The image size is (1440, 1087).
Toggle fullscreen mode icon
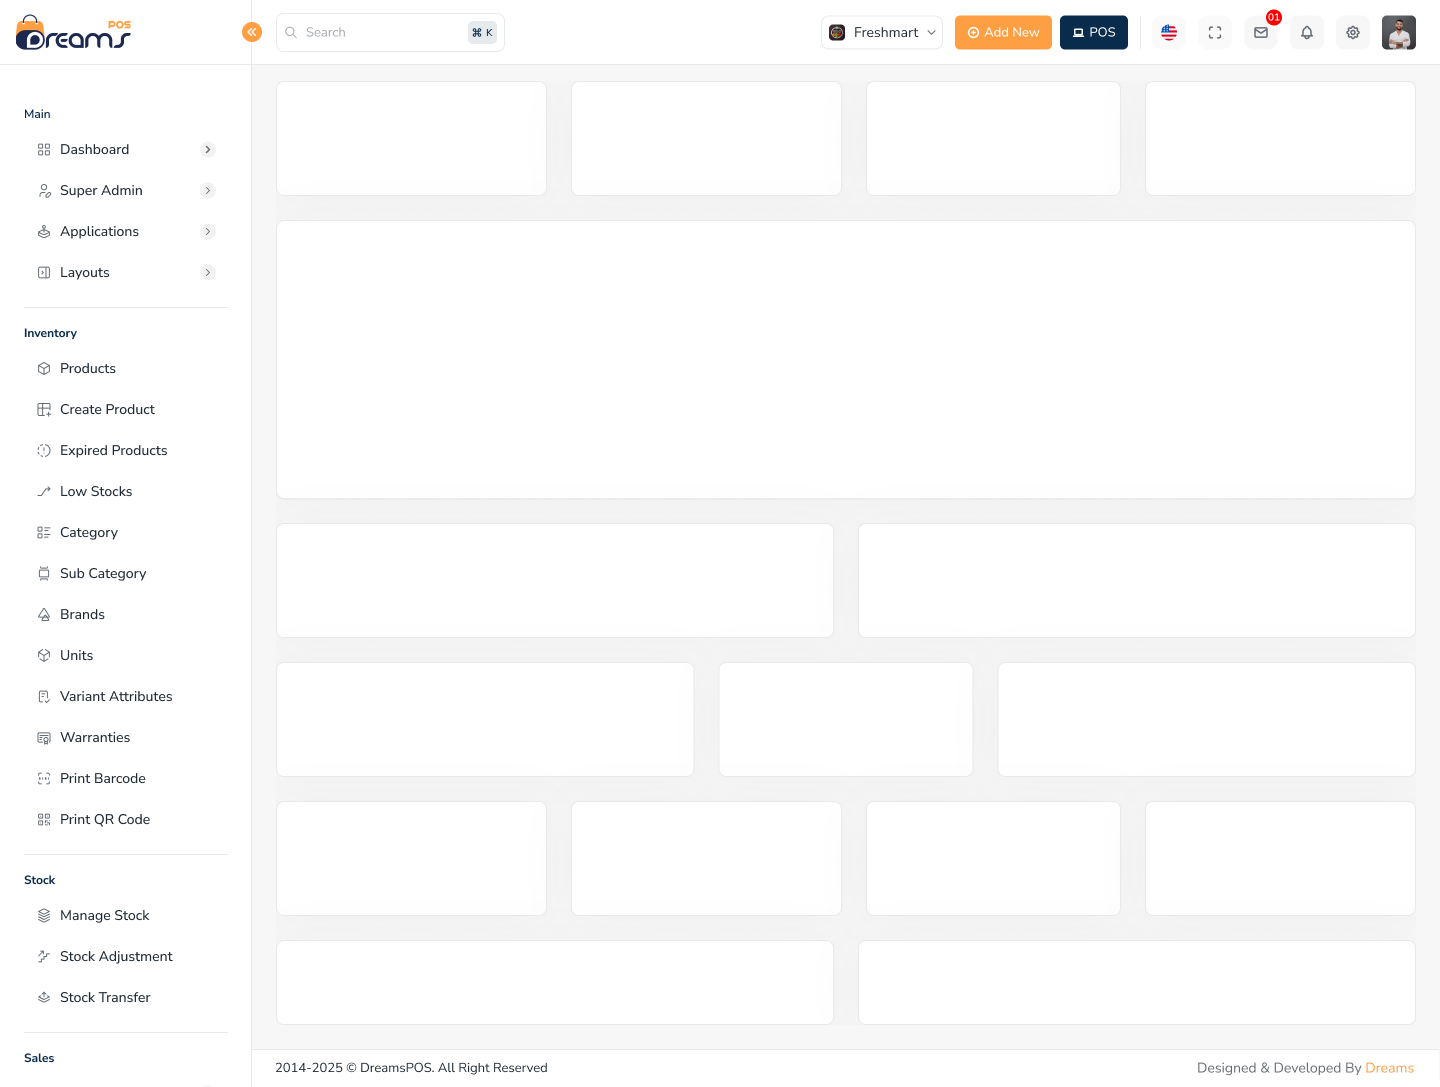click(1215, 33)
